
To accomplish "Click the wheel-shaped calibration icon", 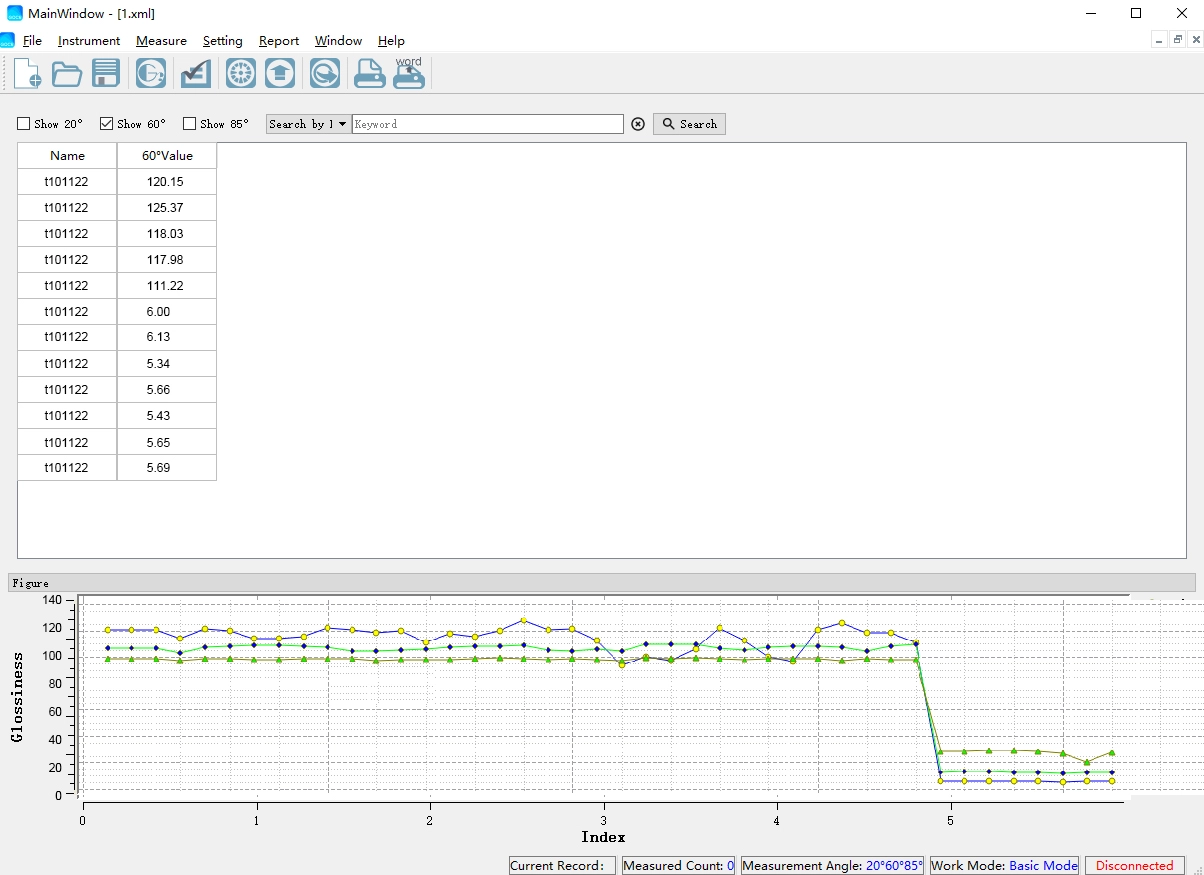I will pos(241,74).
